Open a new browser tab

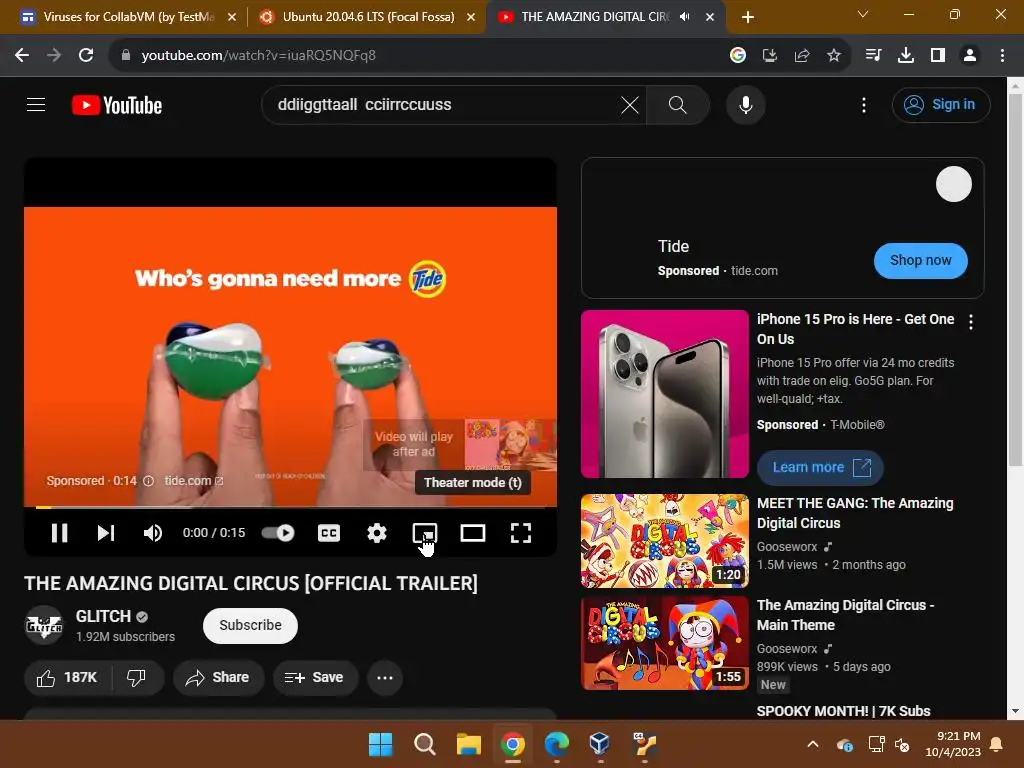[x=748, y=17]
